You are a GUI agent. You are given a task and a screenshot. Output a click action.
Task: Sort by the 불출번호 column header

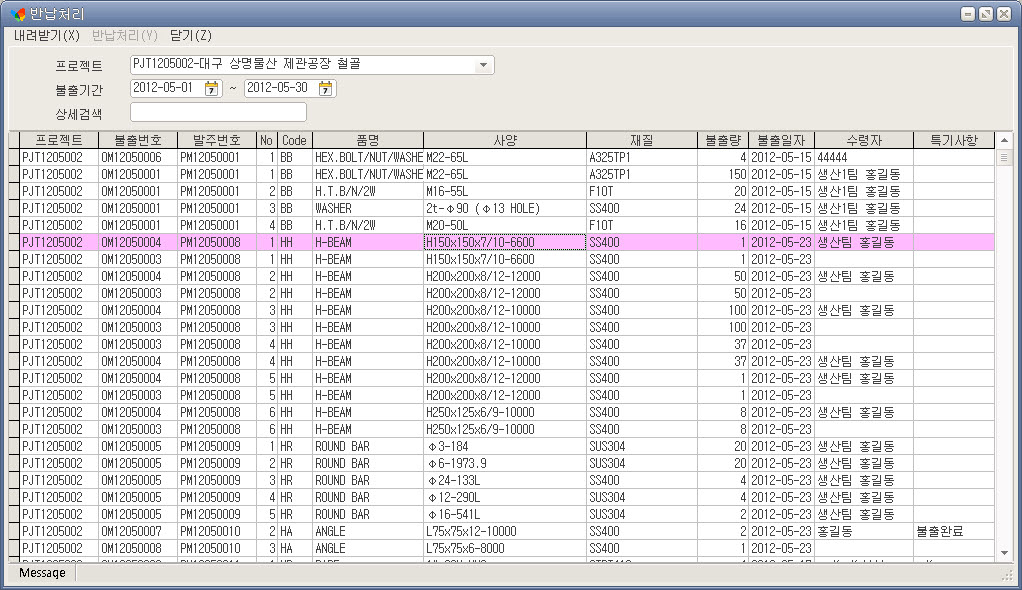138,140
